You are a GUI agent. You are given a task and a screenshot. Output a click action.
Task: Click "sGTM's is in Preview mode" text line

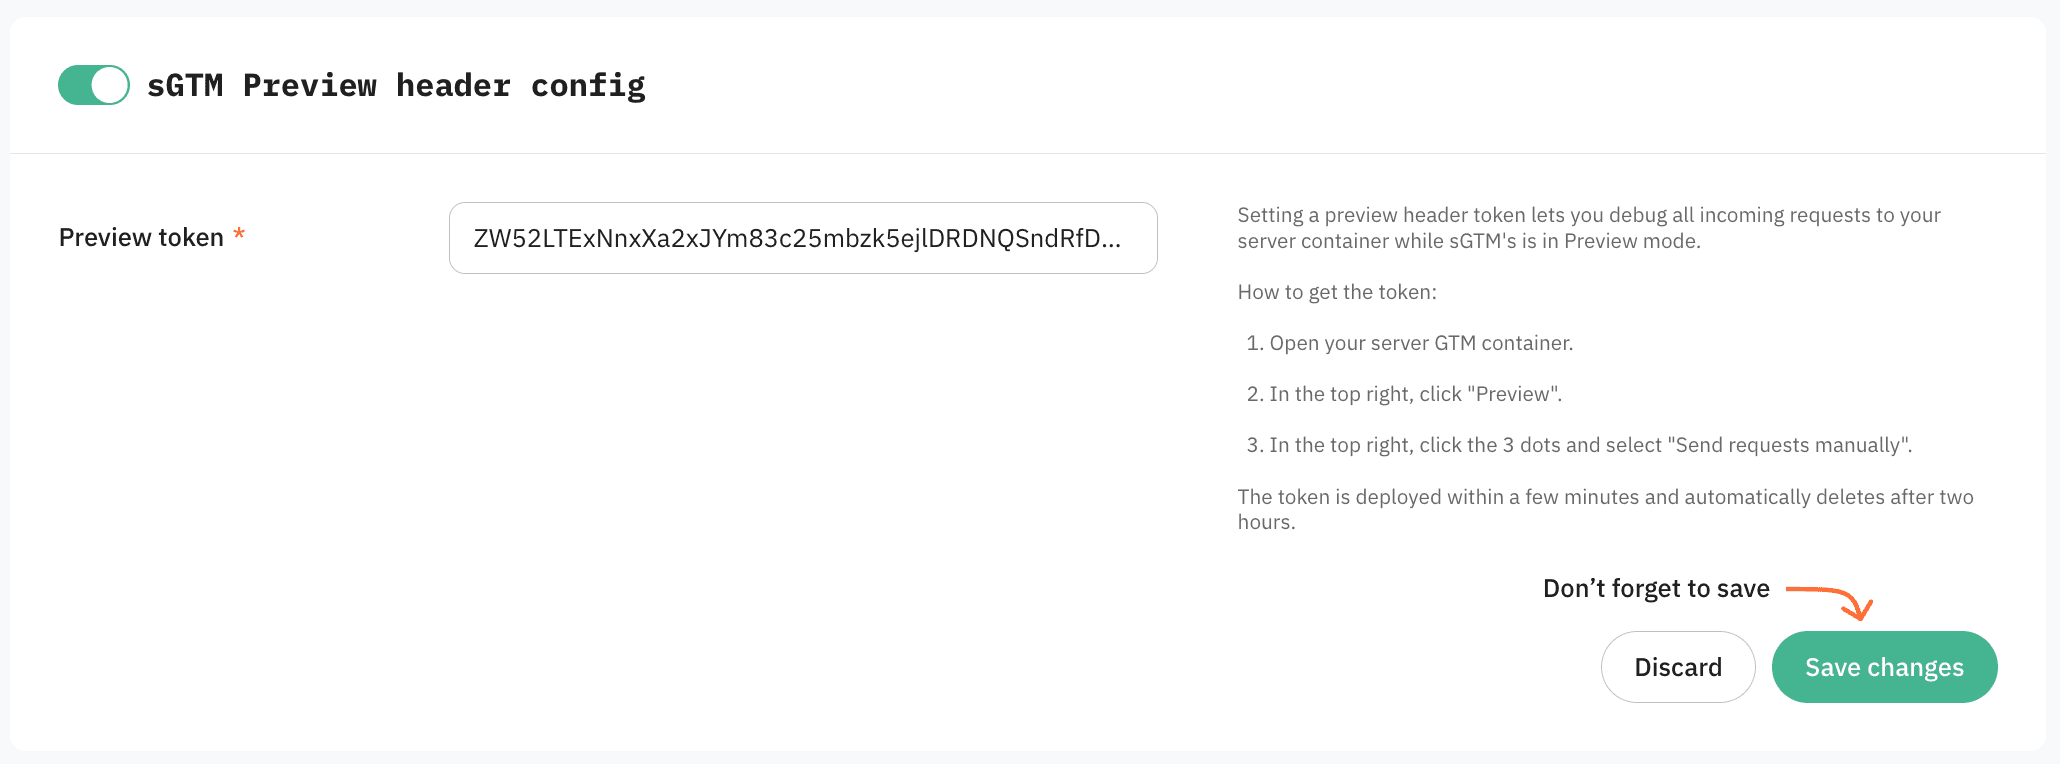[1574, 241]
